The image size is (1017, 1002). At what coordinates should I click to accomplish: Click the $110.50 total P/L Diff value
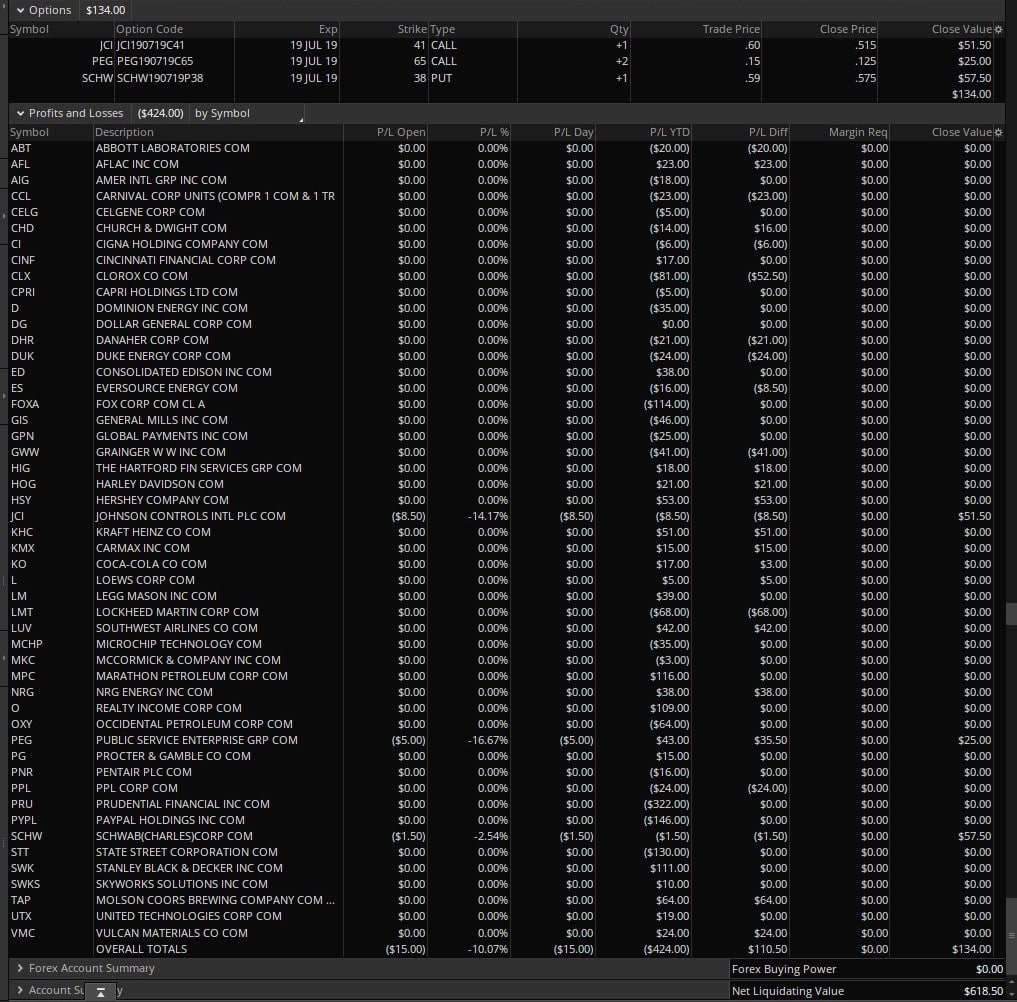click(x=767, y=949)
